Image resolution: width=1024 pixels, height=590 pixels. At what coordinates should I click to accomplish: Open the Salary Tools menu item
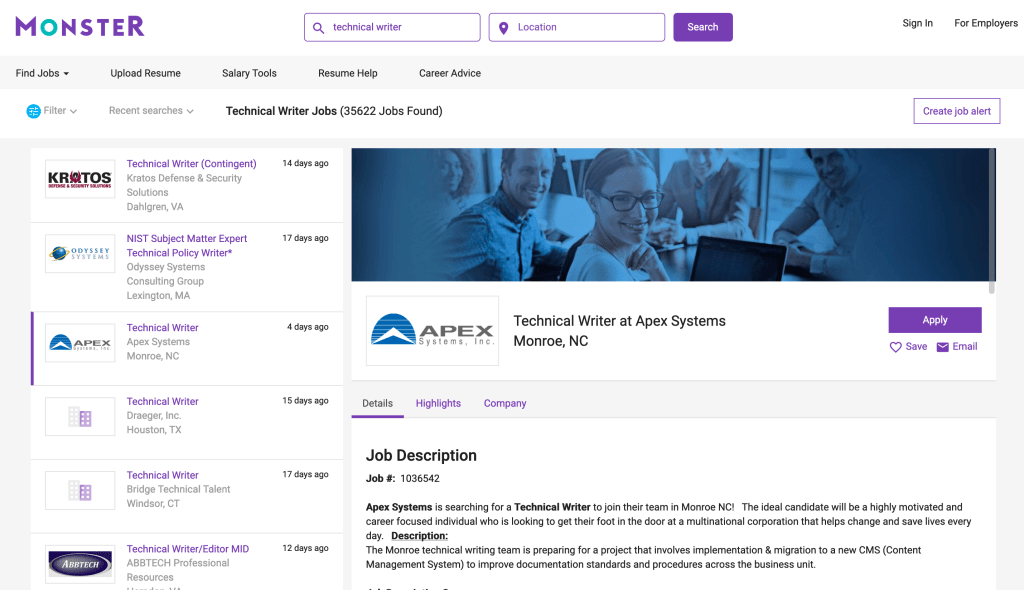pos(249,73)
